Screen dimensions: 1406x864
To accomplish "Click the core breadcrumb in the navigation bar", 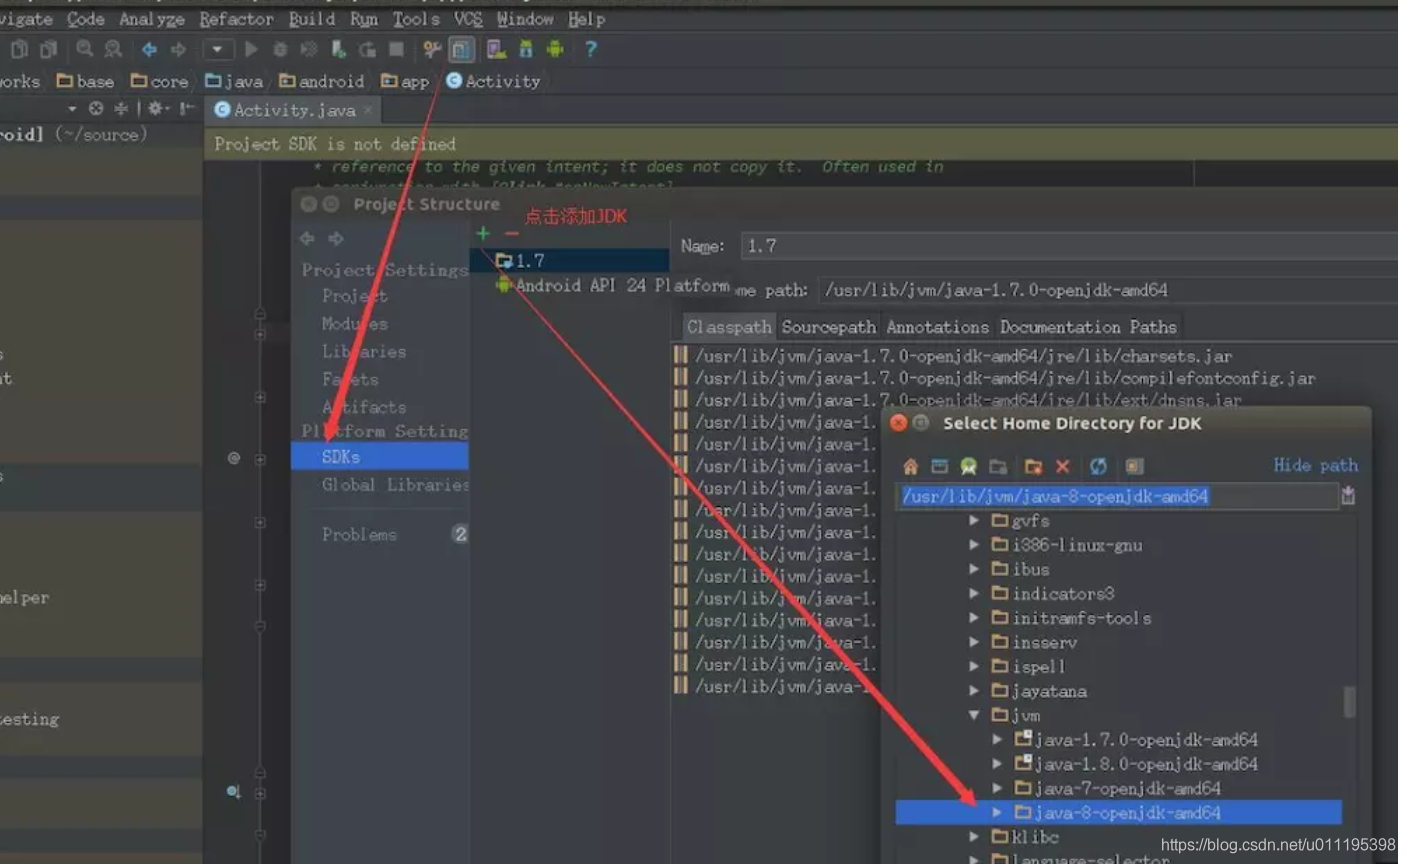I will [x=159, y=81].
